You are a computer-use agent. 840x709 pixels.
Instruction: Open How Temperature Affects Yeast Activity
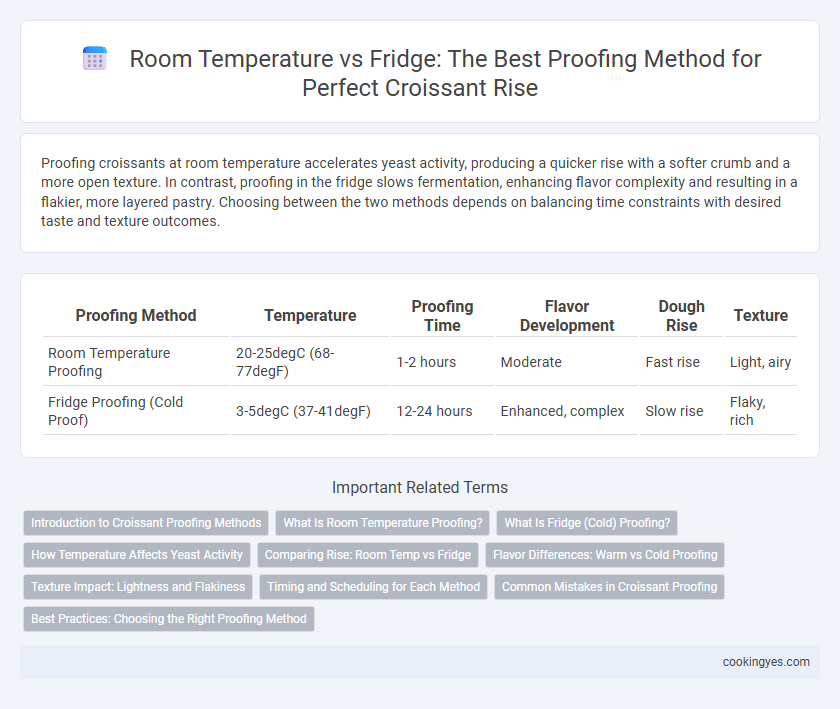pos(137,555)
